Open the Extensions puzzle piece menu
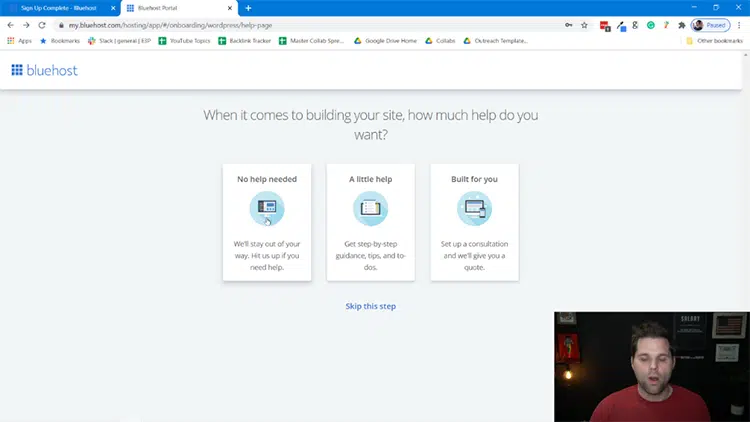This screenshot has width=750, height=422. 681,25
